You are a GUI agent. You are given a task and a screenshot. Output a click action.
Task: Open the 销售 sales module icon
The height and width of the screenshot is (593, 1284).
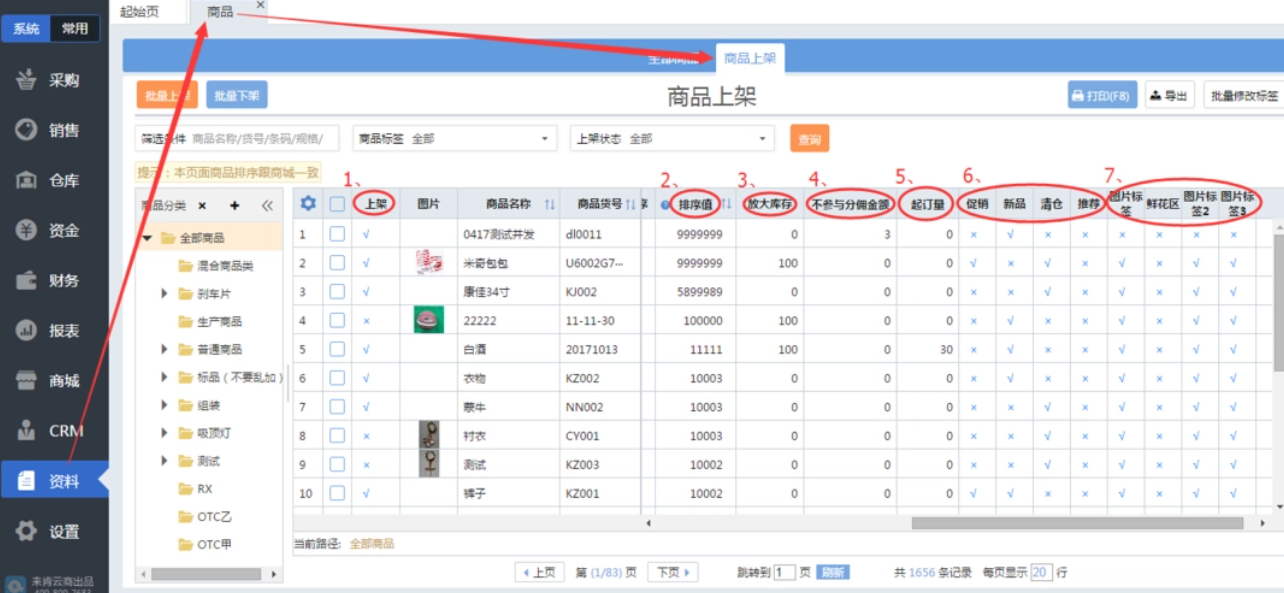[x=27, y=130]
